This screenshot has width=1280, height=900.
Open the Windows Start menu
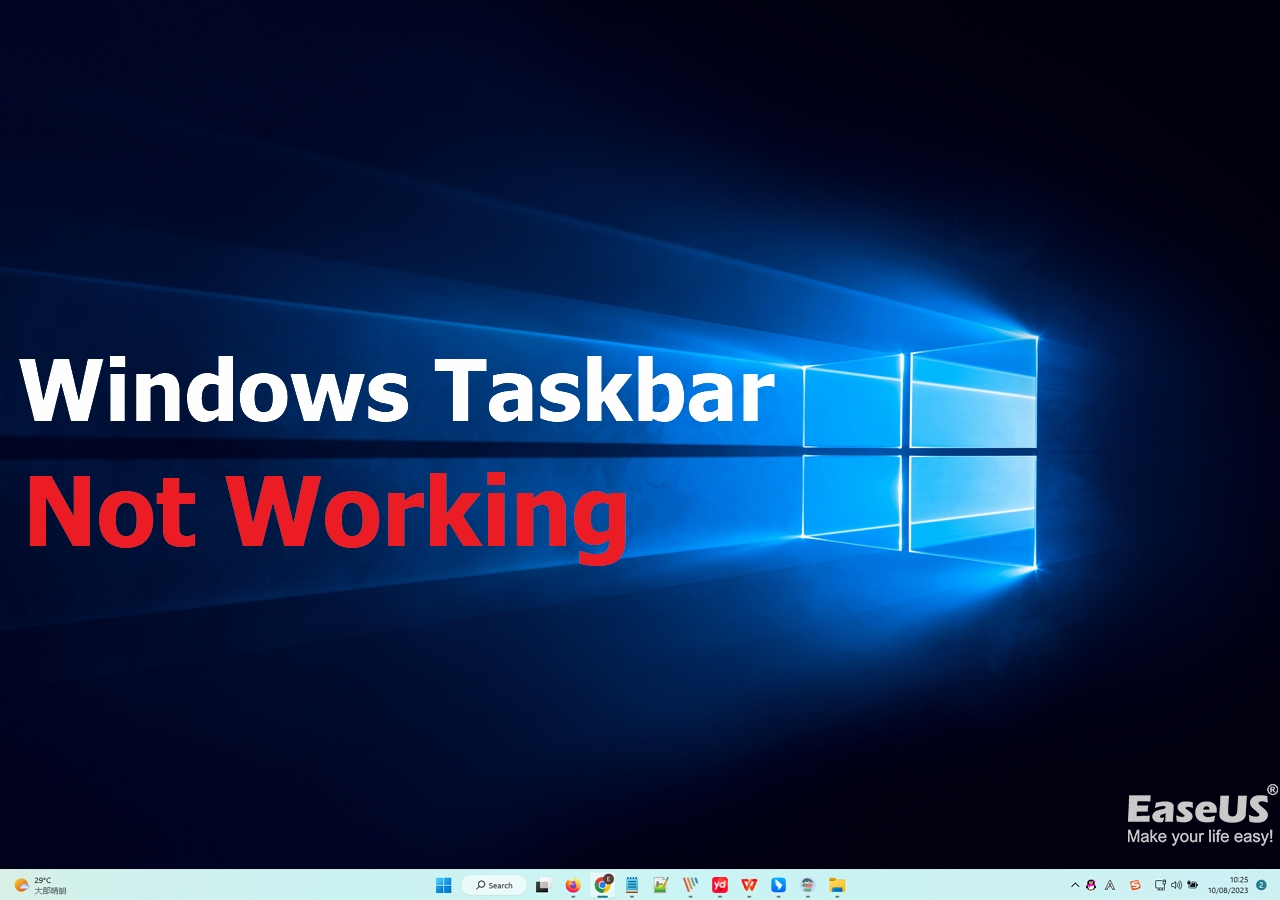[x=444, y=885]
